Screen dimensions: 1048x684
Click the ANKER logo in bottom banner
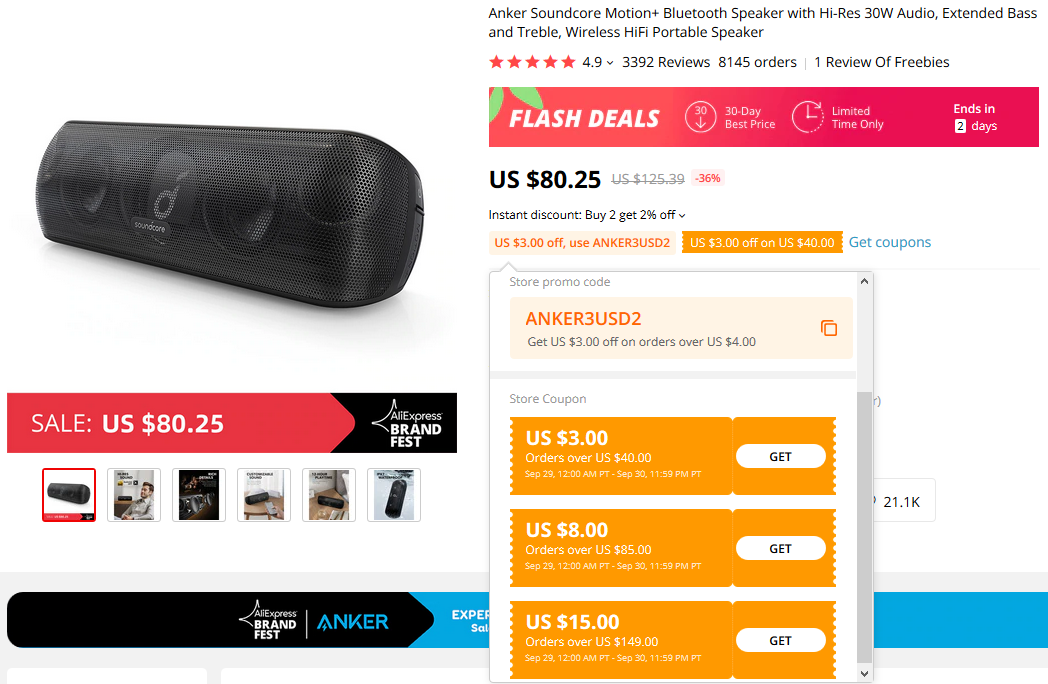click(352, 622)
